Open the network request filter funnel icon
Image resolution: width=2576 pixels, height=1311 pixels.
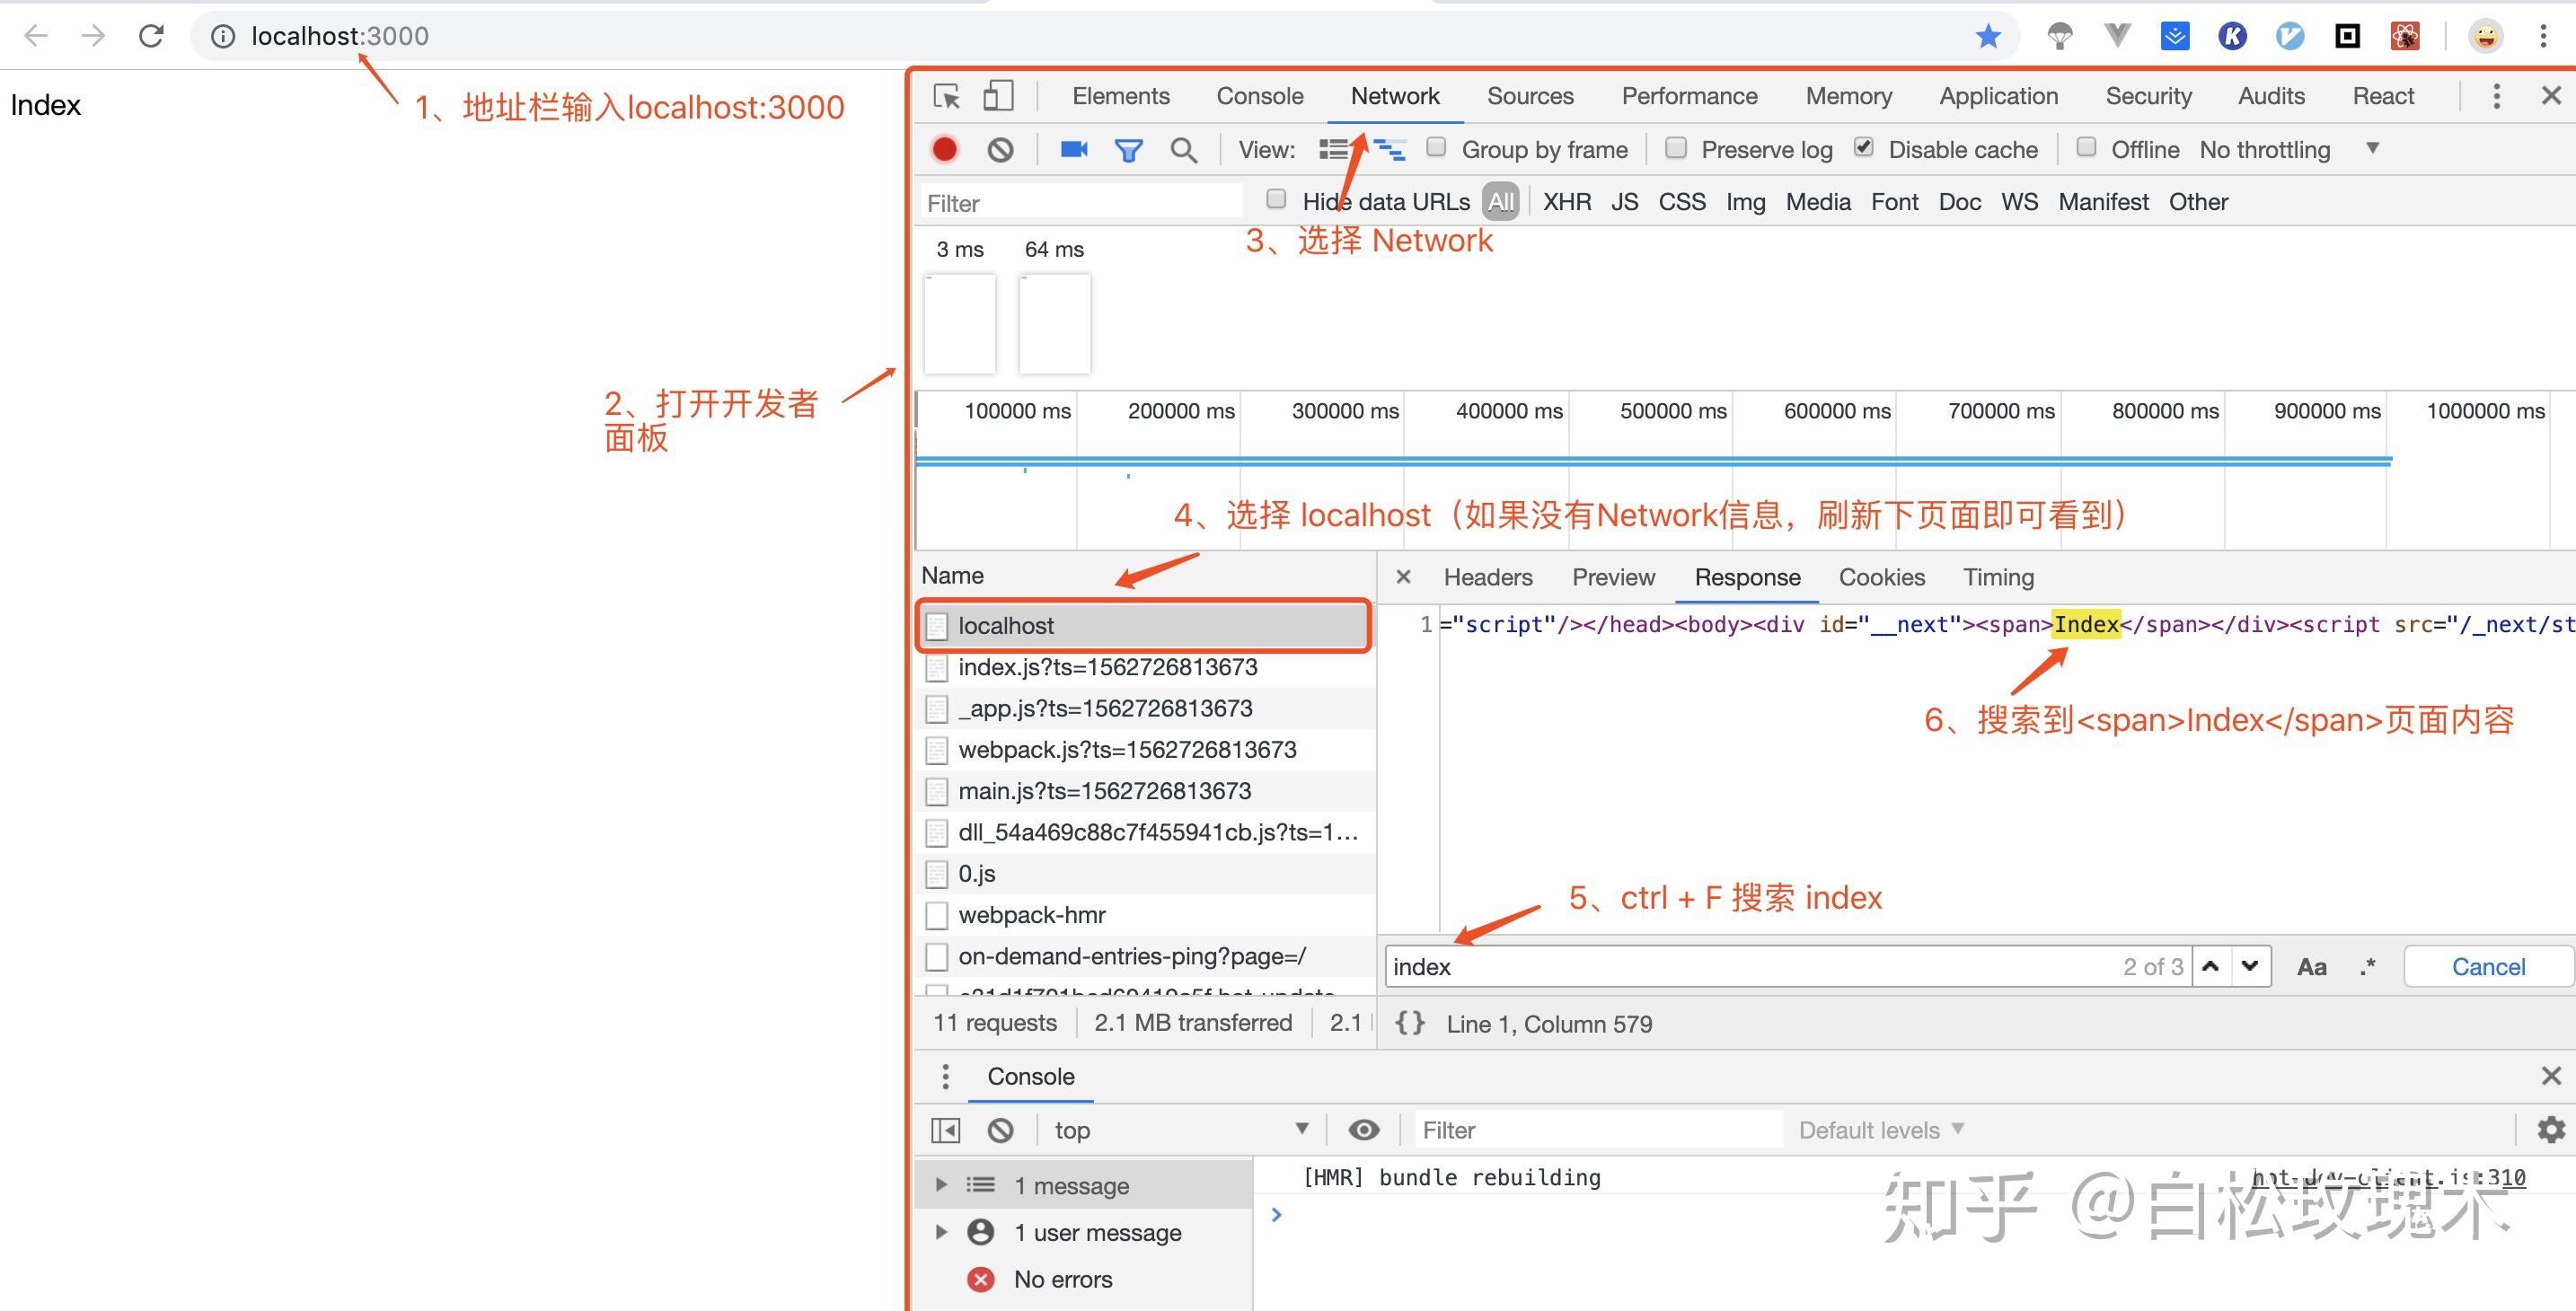(1128, 149)
